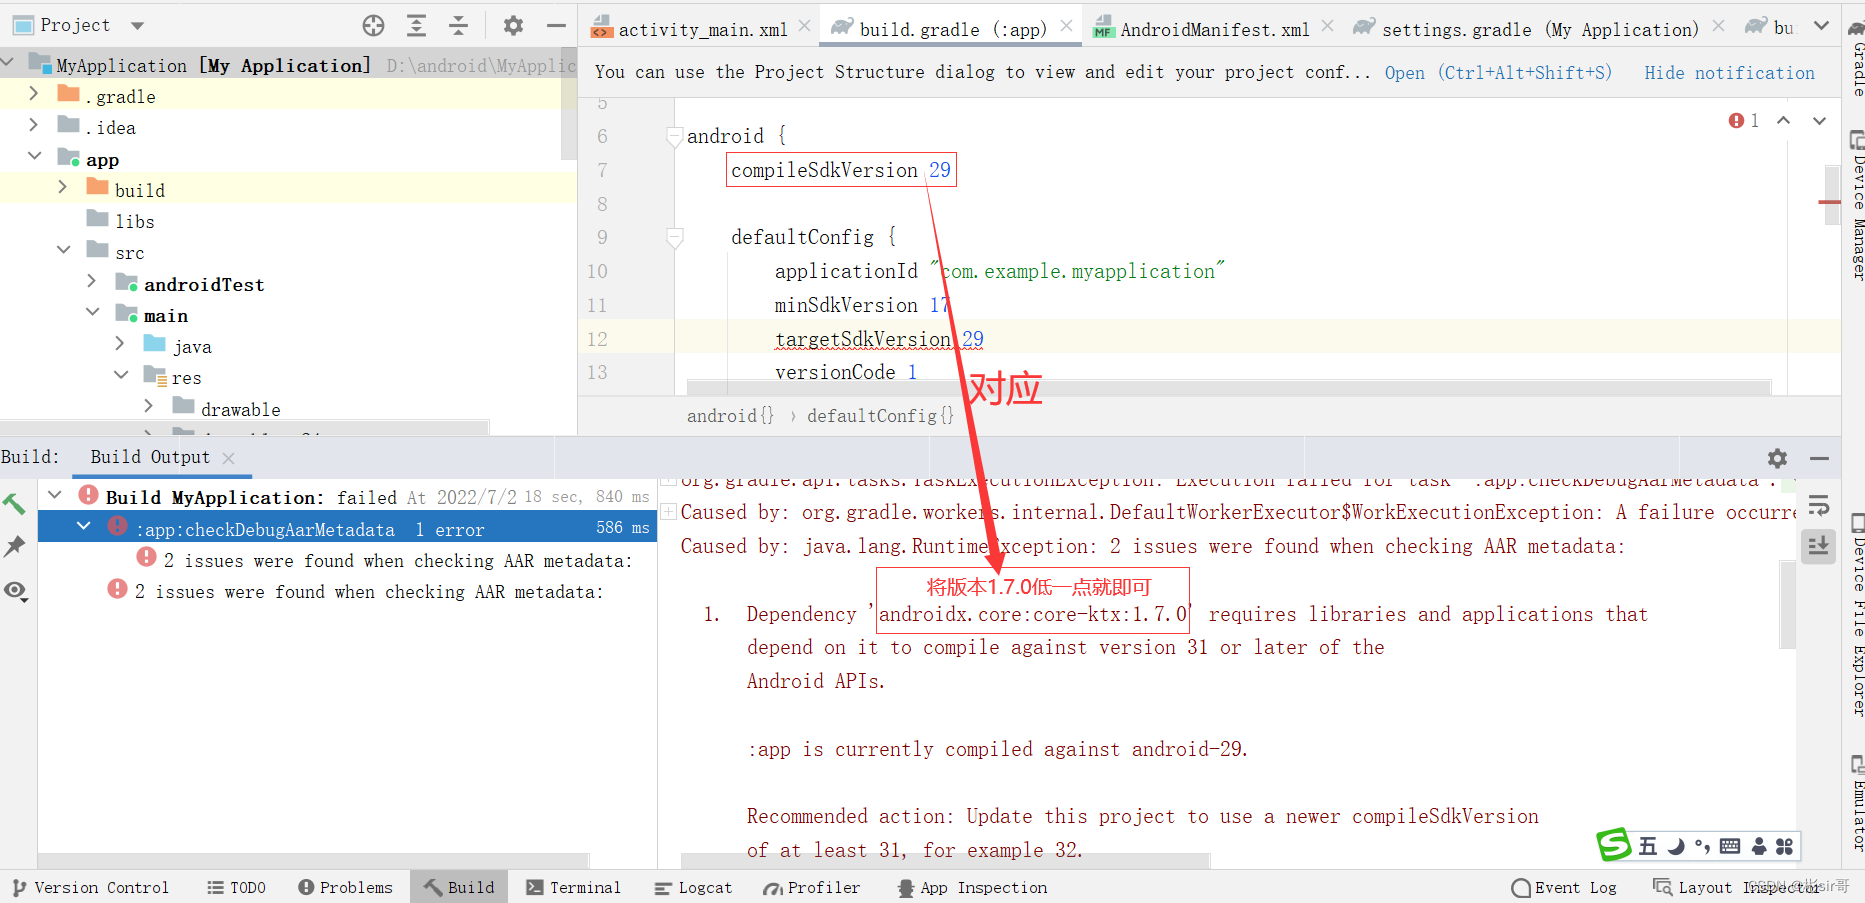
Task: Open the Project panel settings gear
Action: 512,25
